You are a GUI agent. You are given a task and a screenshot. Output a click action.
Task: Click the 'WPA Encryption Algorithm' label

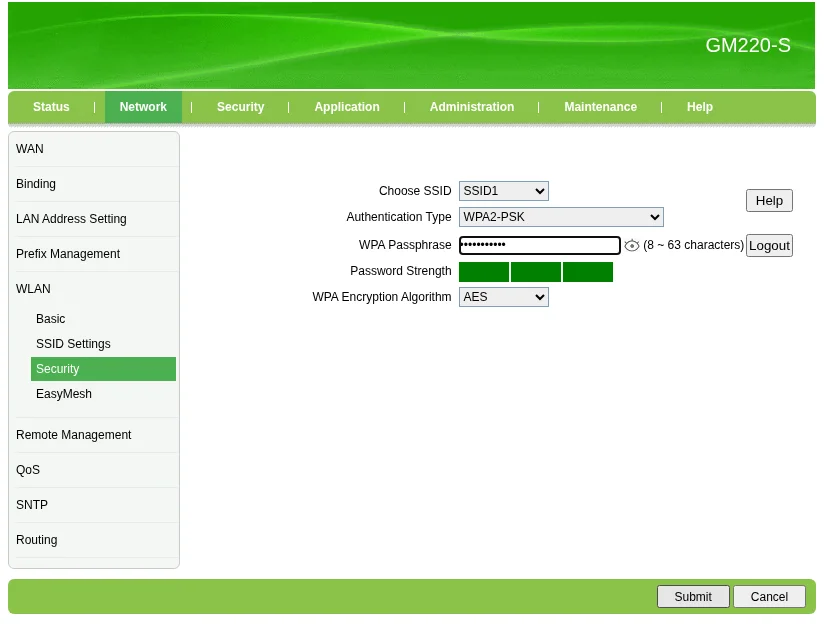[382, 297]
